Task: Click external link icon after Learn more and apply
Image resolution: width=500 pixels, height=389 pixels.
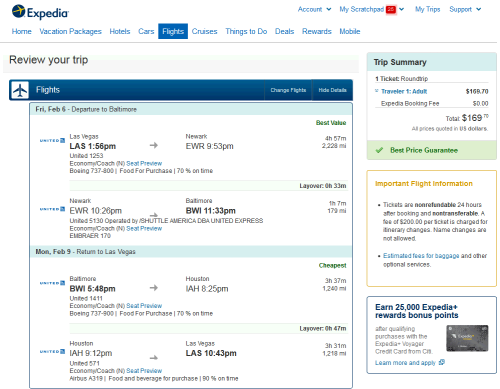Action: 442,362
